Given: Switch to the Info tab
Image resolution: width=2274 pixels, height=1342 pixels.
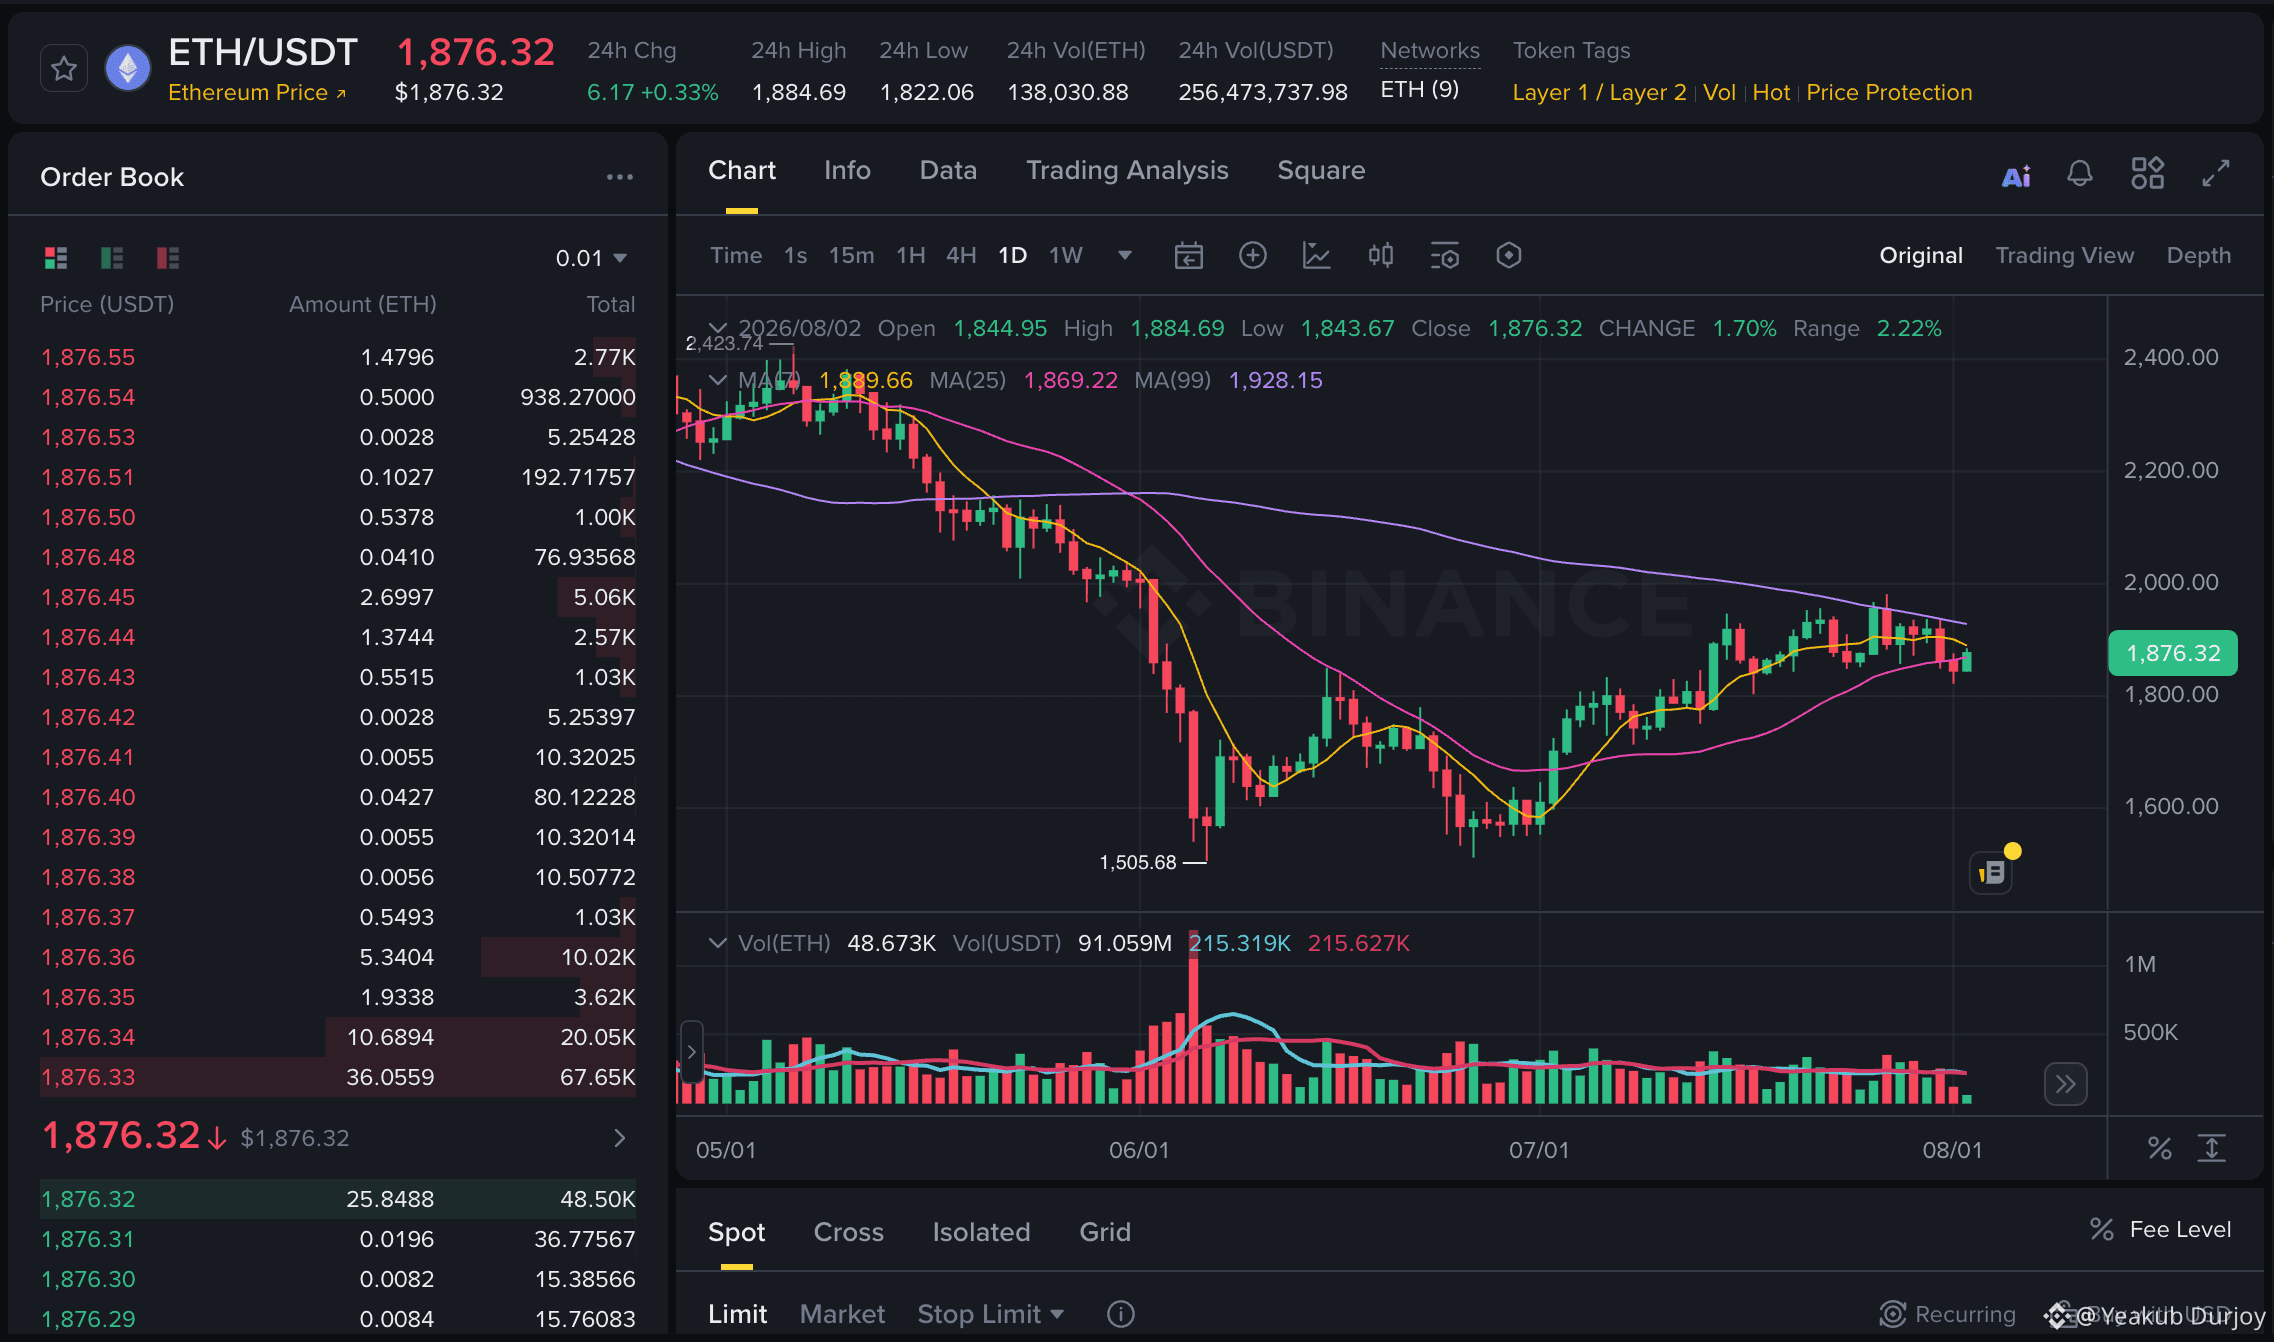Looking at the screenshot, I should tap(847, 171).
